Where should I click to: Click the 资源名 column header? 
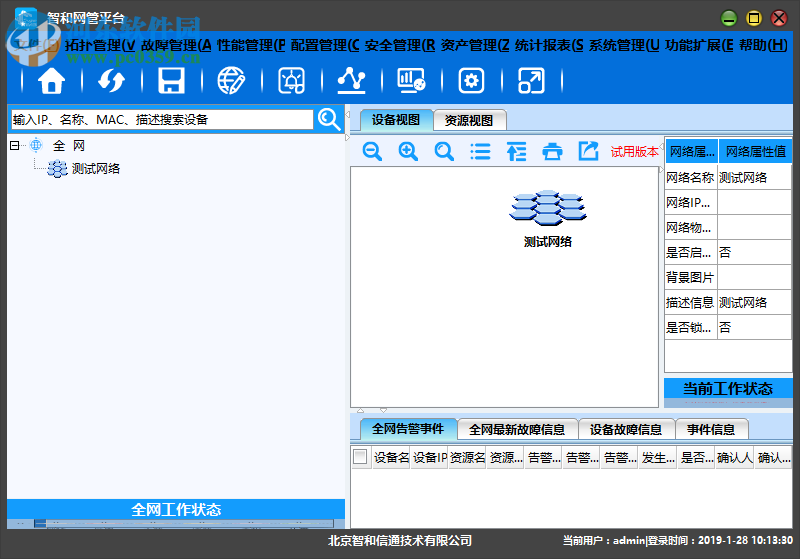[x=467, y=458]
